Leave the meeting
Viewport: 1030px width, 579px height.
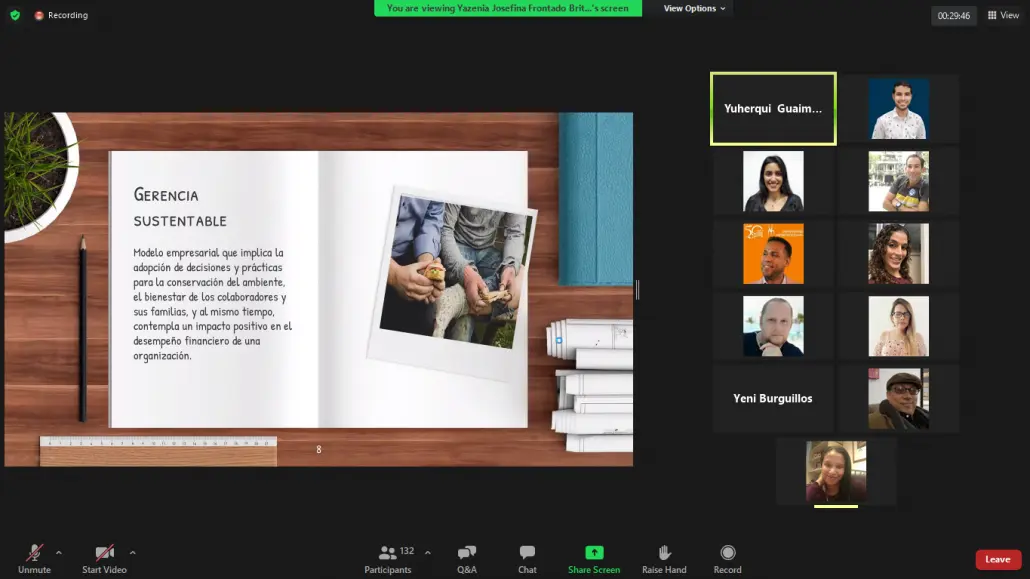pyautogui.click(x=998, y=559)
